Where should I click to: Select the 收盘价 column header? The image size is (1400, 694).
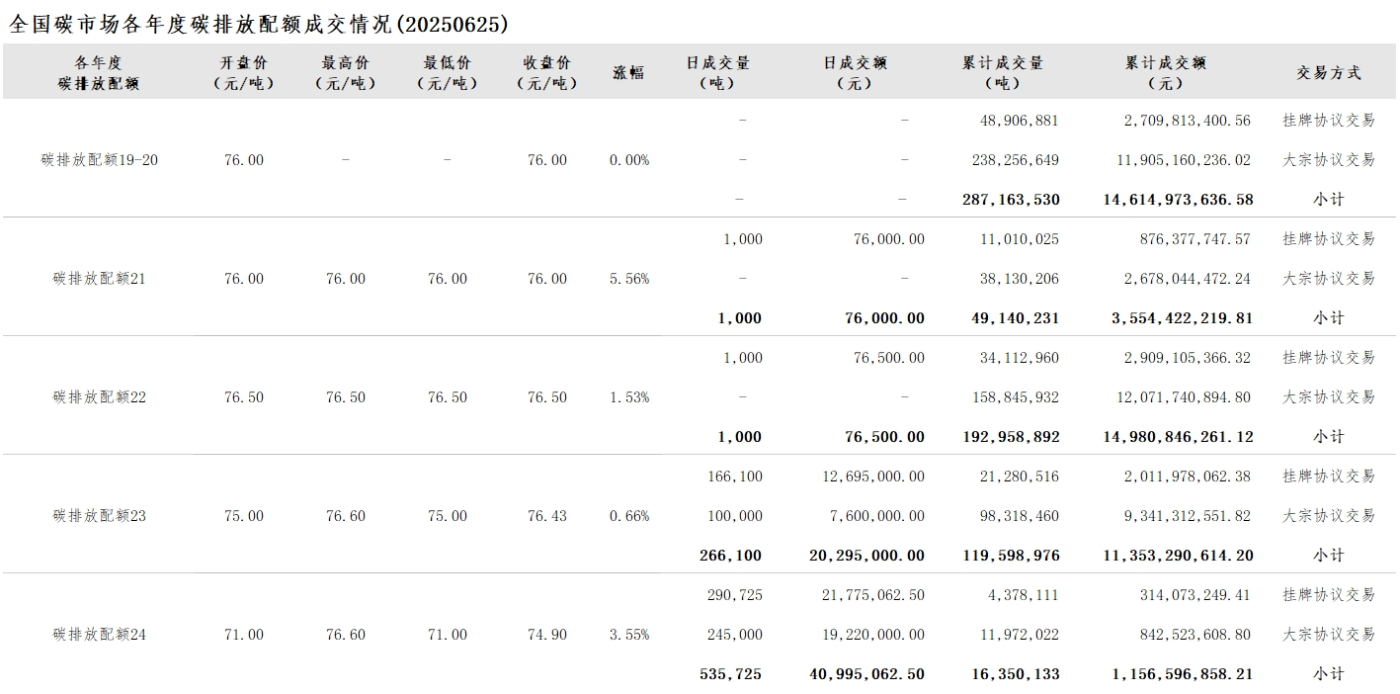point(547,73)
